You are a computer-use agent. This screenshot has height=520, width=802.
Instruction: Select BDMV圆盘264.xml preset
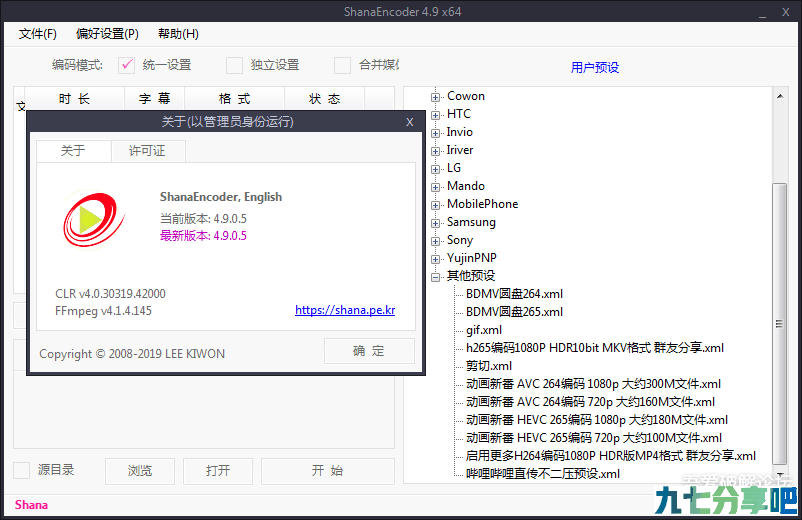point(514,294)
